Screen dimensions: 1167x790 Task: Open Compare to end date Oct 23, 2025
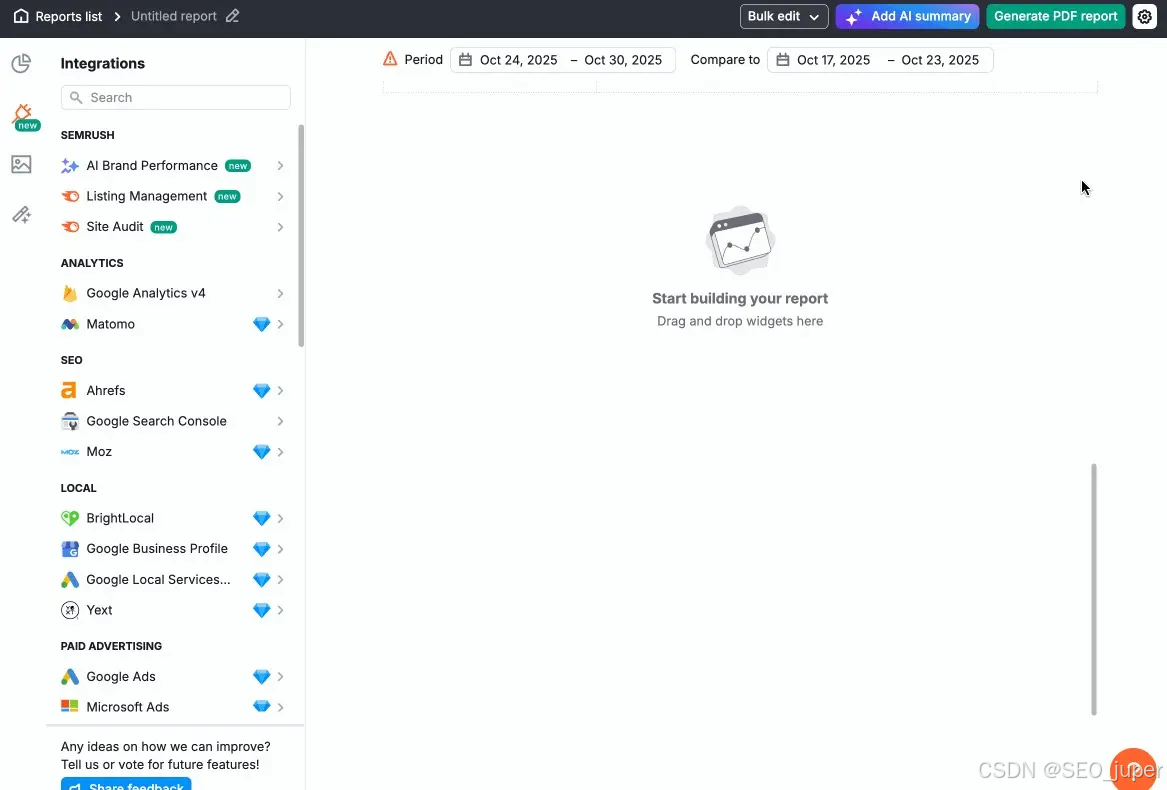click(940, 60)
